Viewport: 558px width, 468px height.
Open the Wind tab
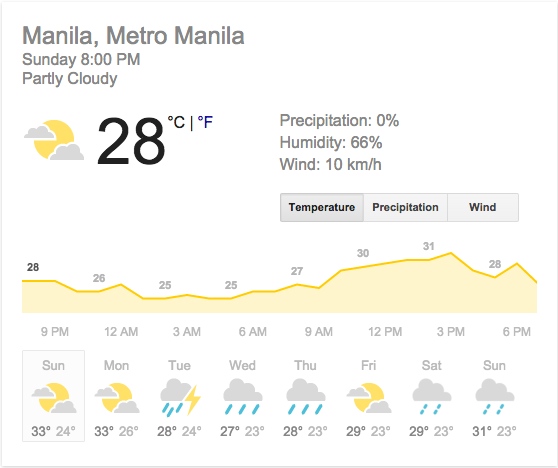click(483, 207)
